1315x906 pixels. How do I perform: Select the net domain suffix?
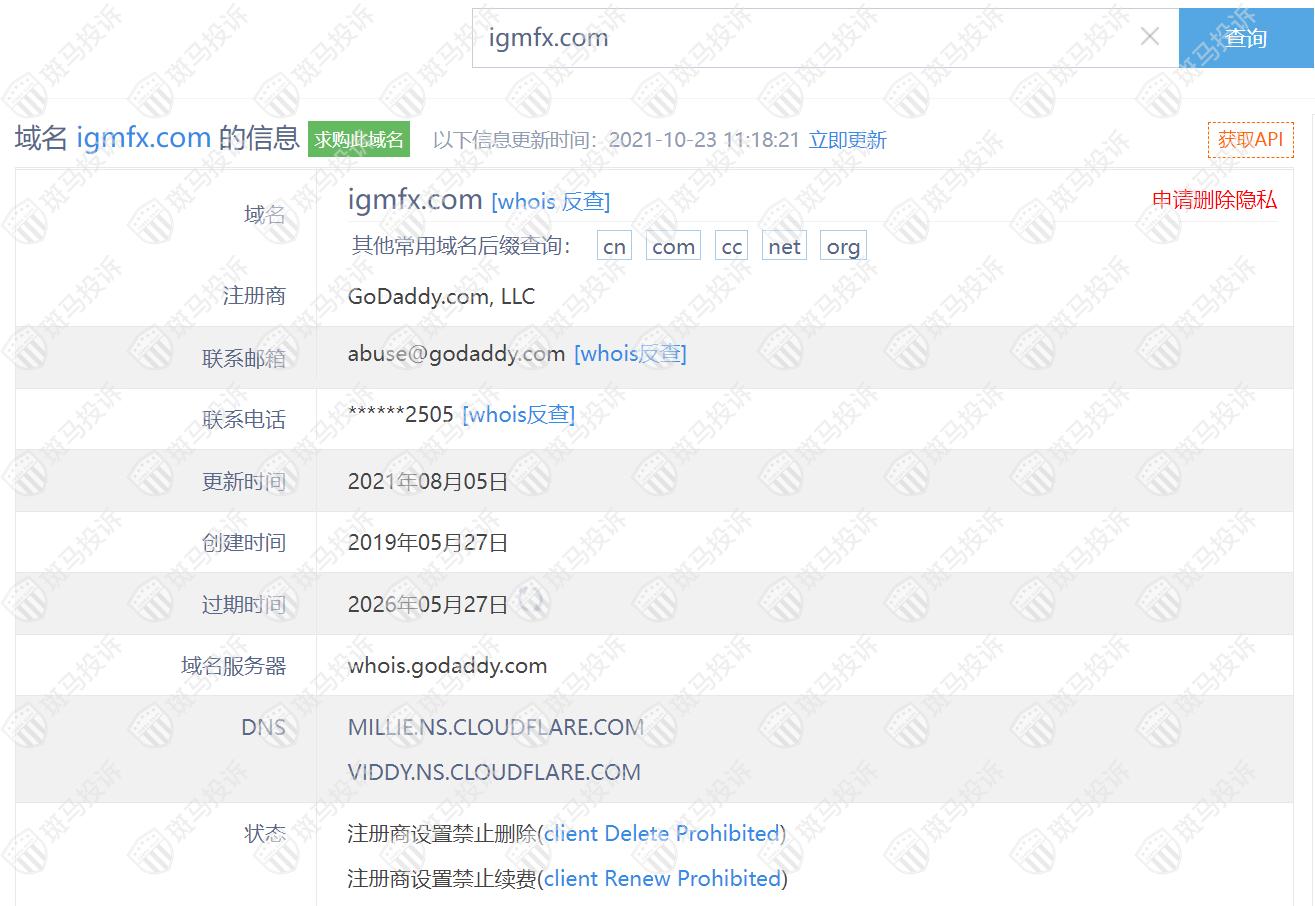pos(784,247)
